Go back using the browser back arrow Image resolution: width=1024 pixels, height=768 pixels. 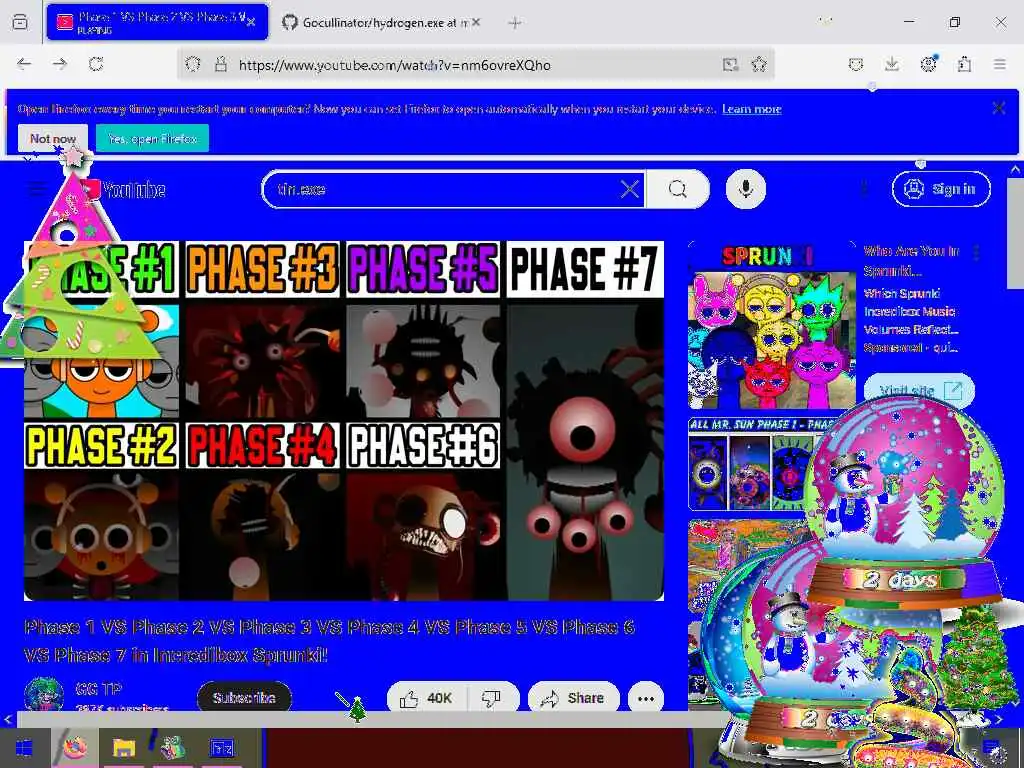24,64
